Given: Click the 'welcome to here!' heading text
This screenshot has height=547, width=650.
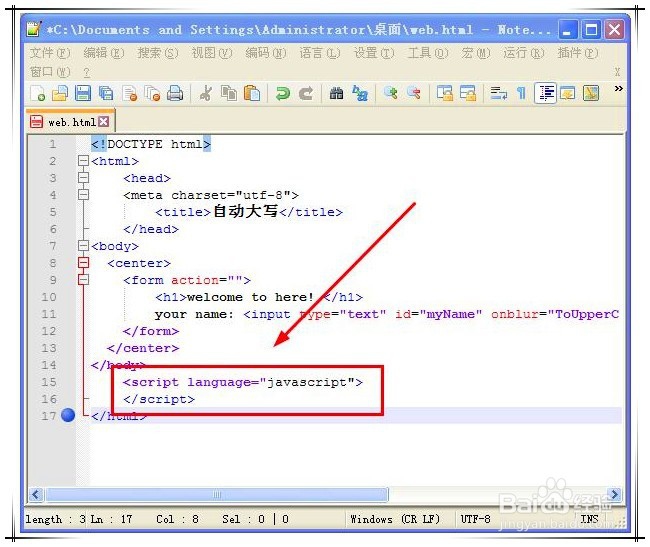Looking at the screenshot, I should [250, 297].
